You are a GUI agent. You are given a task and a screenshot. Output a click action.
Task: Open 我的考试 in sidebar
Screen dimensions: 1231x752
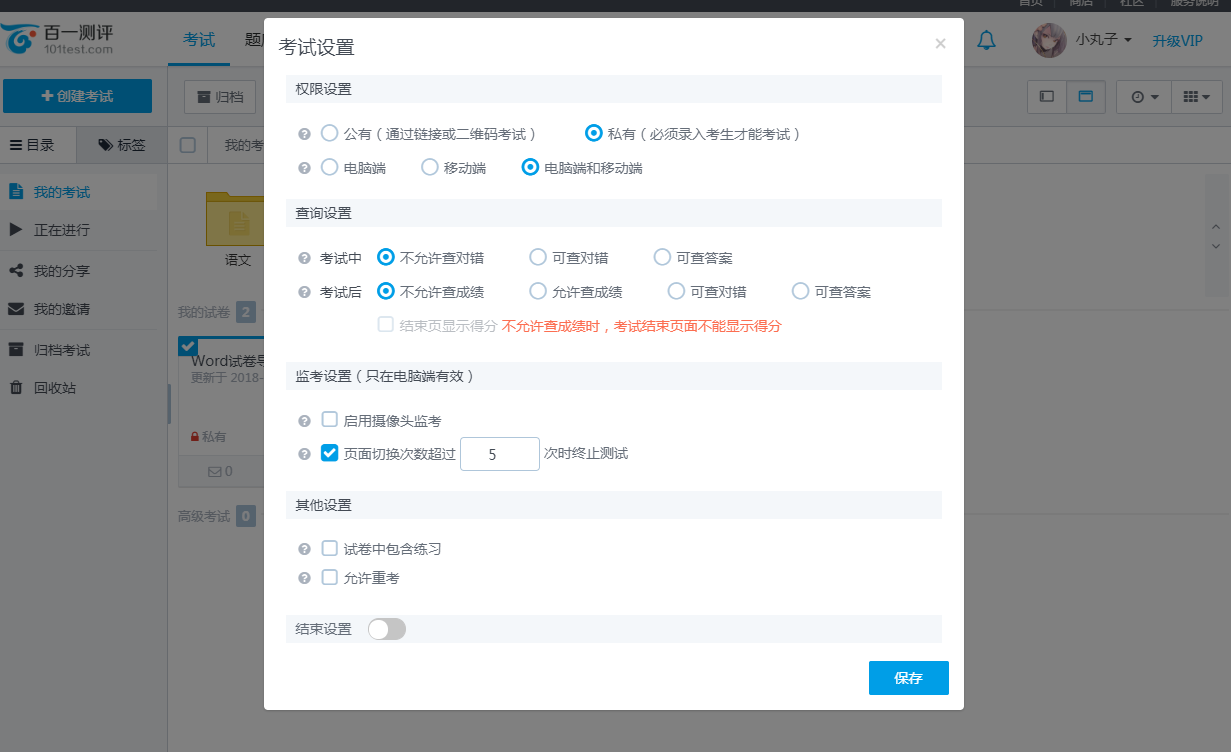click(x=79, y=192)
